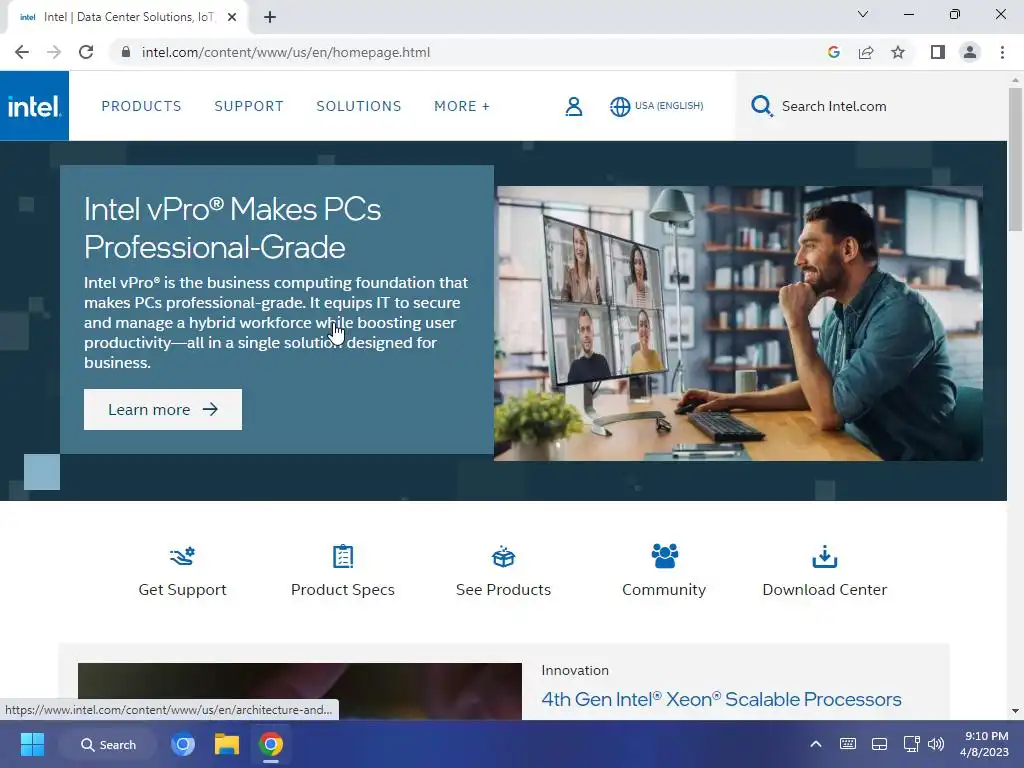Open the Chrome profile avatar
This screenshot has width=1024, height=768.
(x=970, y=52)
